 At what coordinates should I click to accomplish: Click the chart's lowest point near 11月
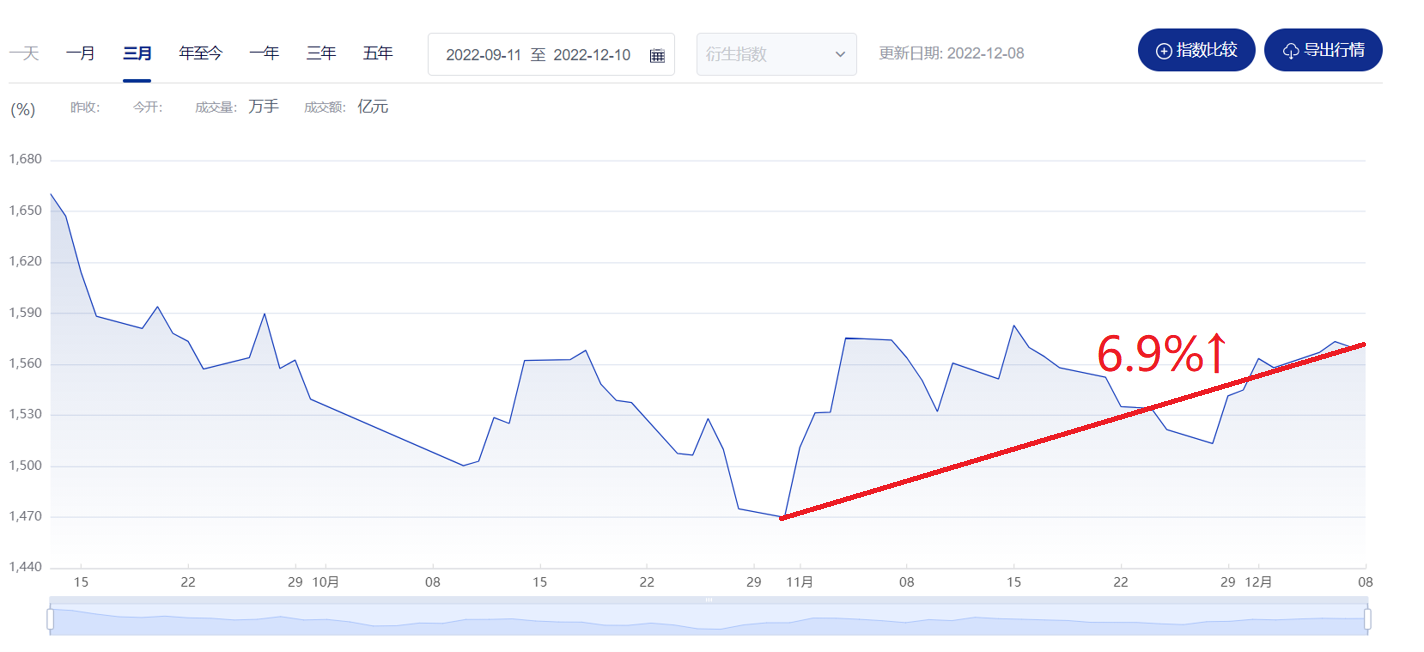point(784,517)
